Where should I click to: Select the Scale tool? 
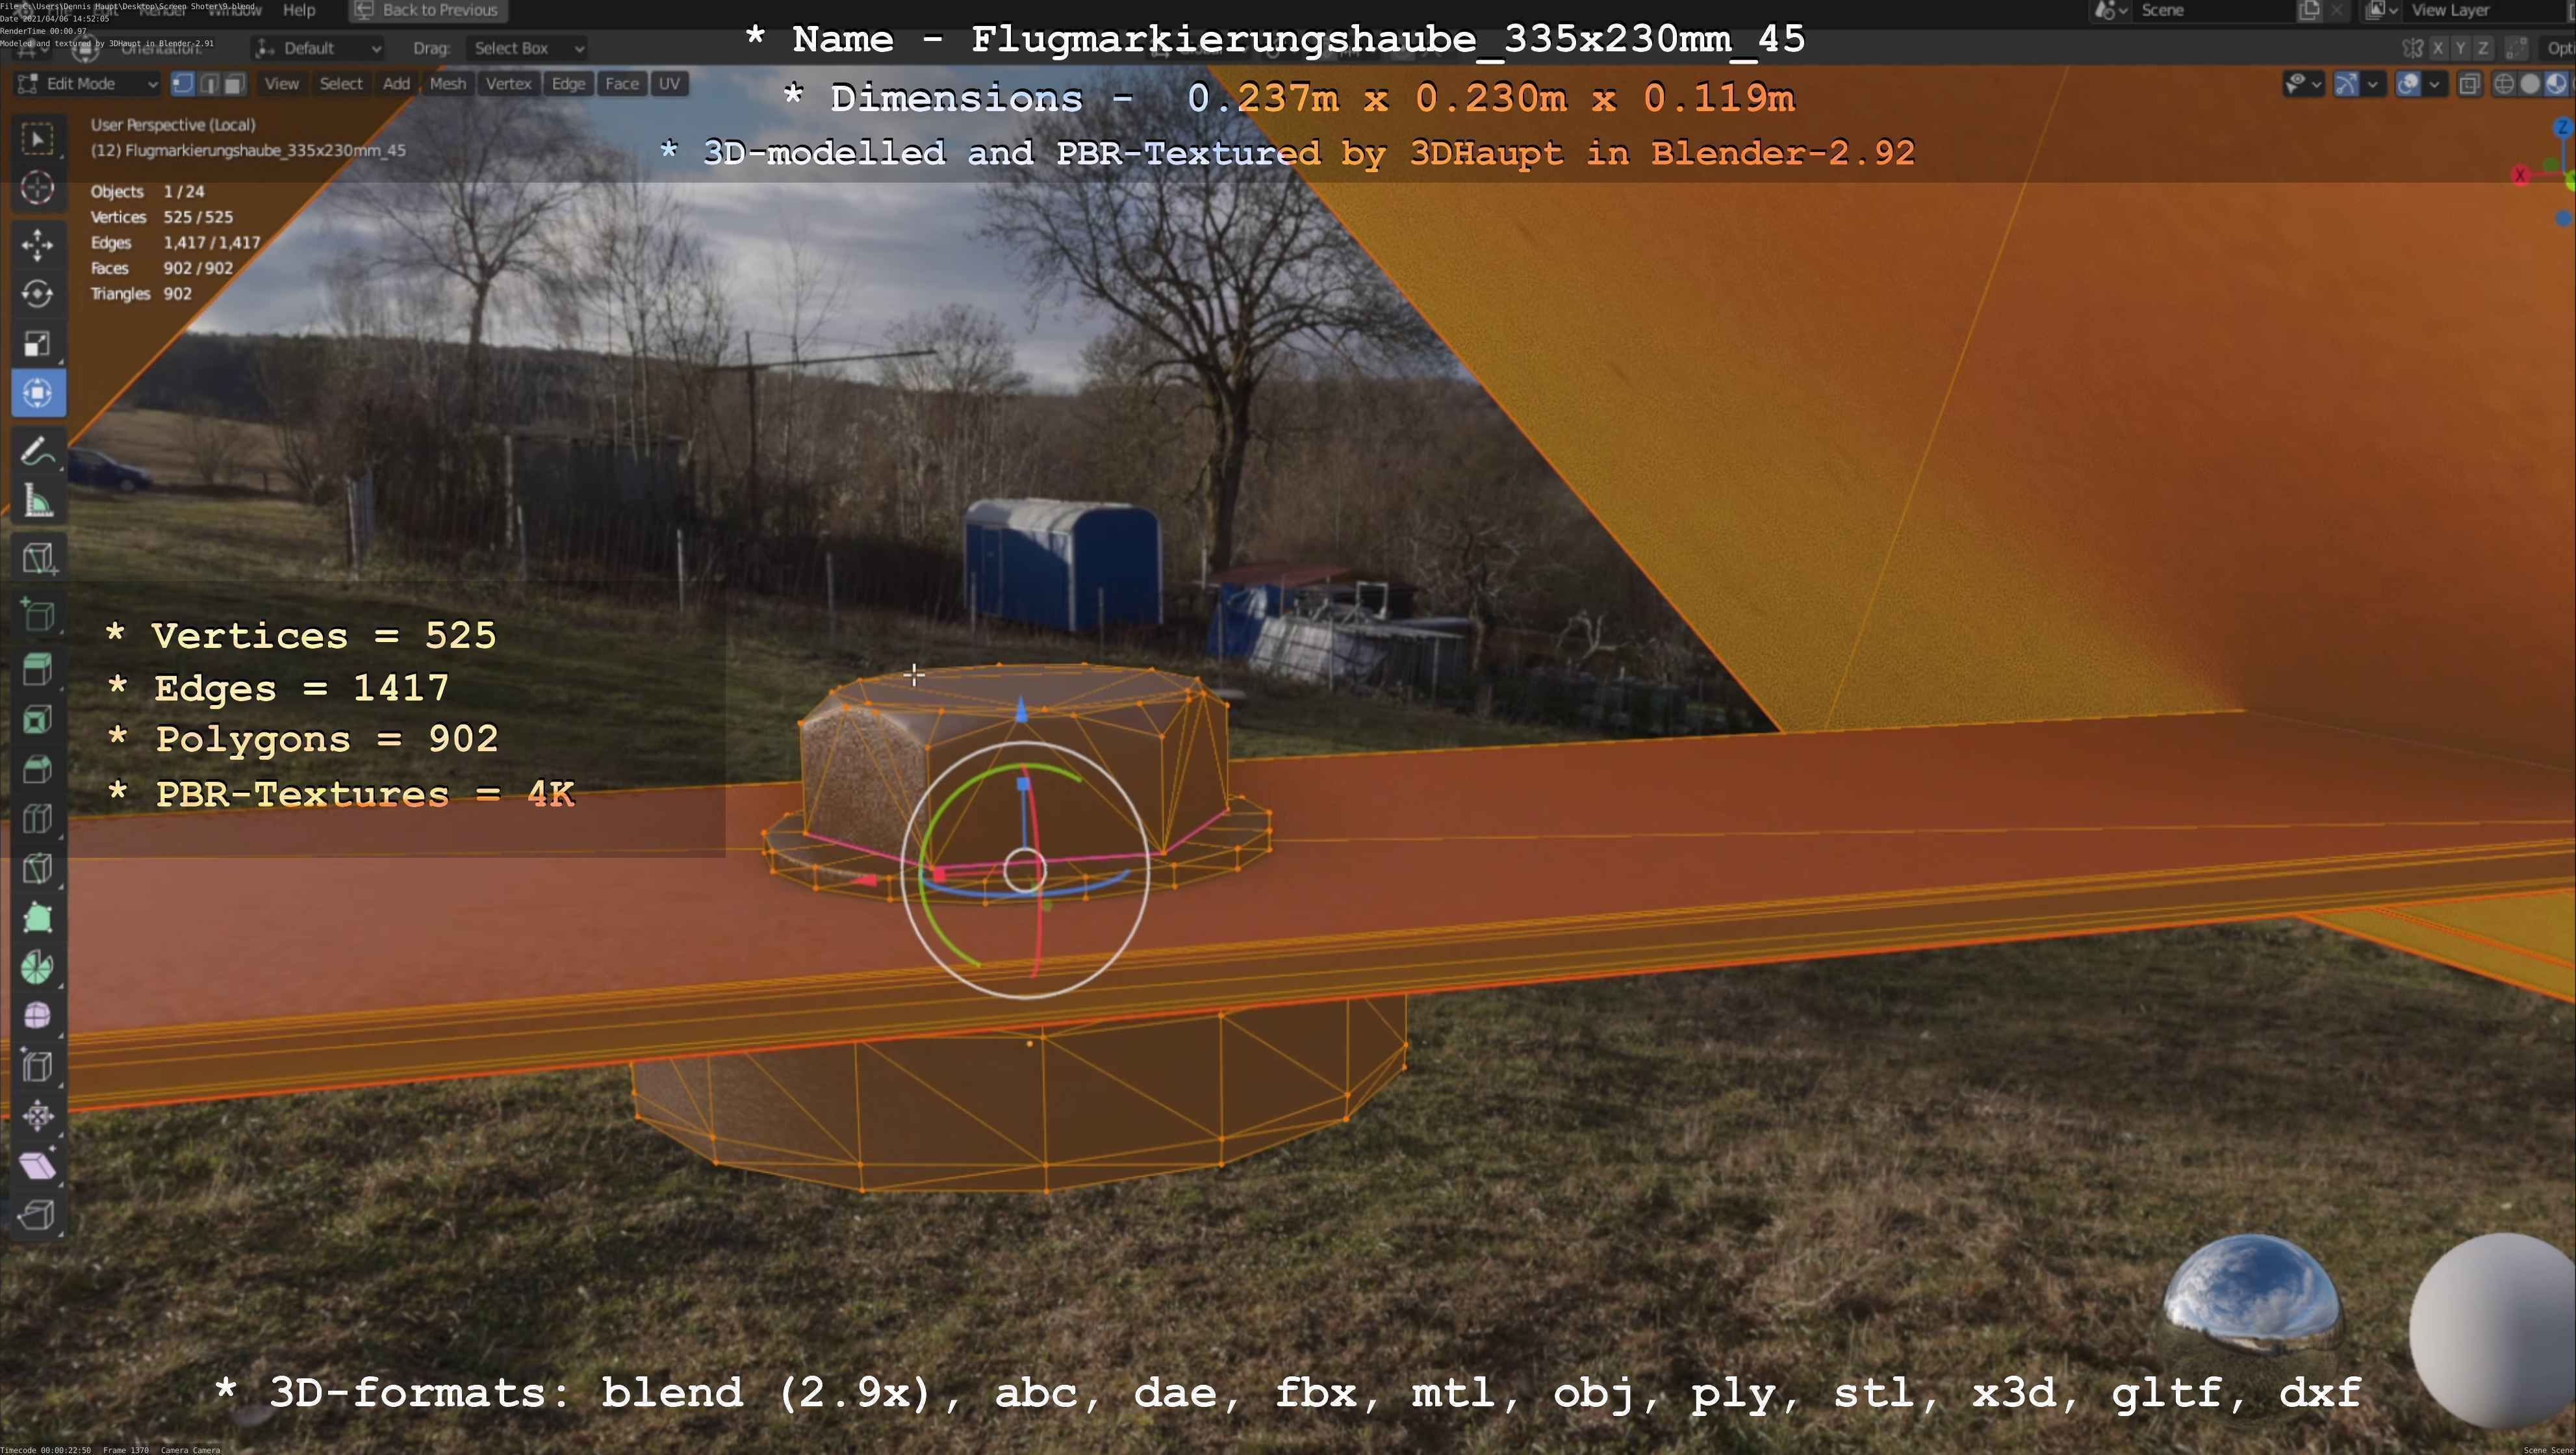click(x=38, y=344)
